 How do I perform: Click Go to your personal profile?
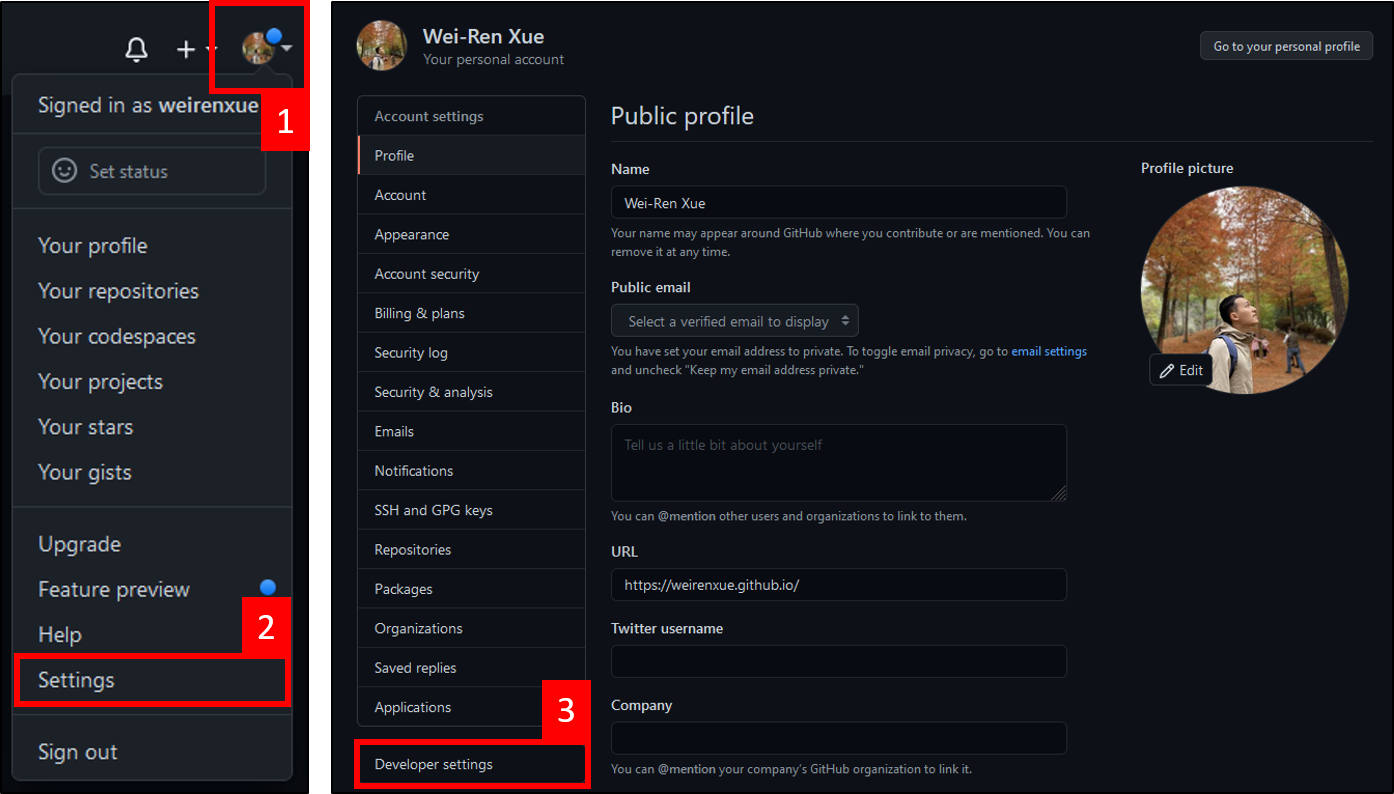coord(1286,45)
